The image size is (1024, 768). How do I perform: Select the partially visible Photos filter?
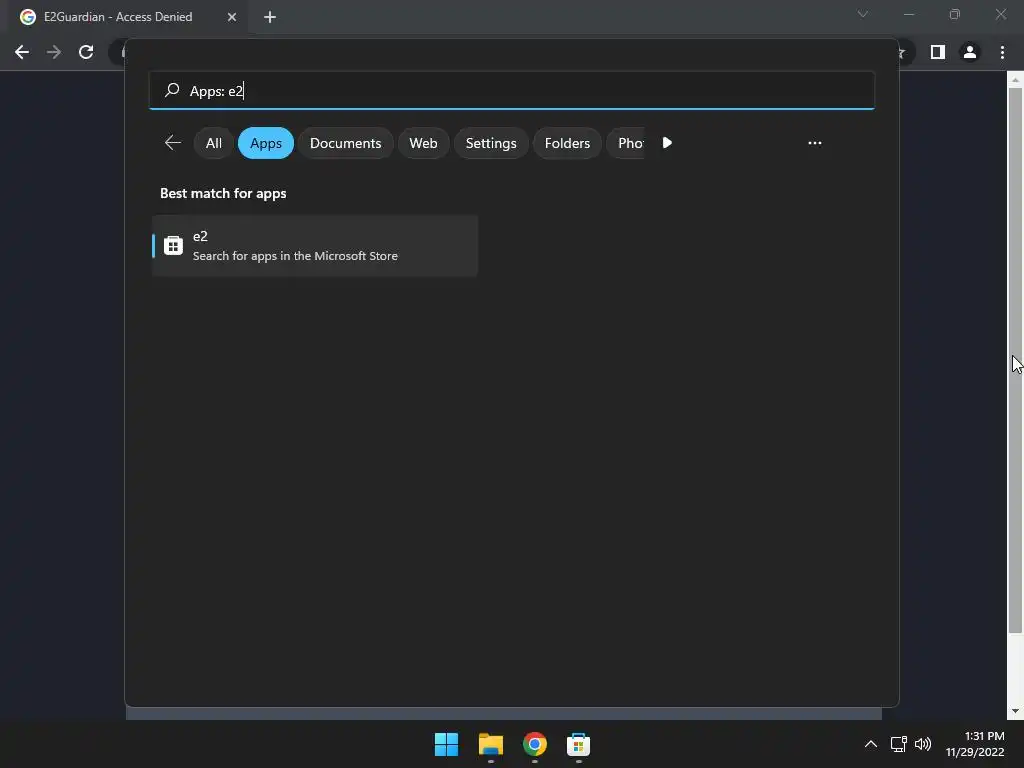coord(626,143)
